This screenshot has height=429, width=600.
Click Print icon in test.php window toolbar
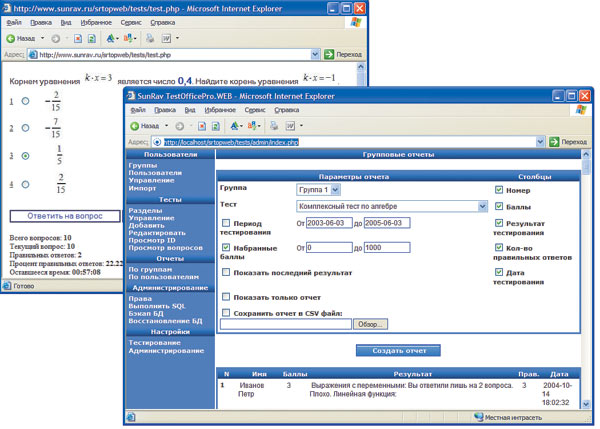tap(150, 38)
